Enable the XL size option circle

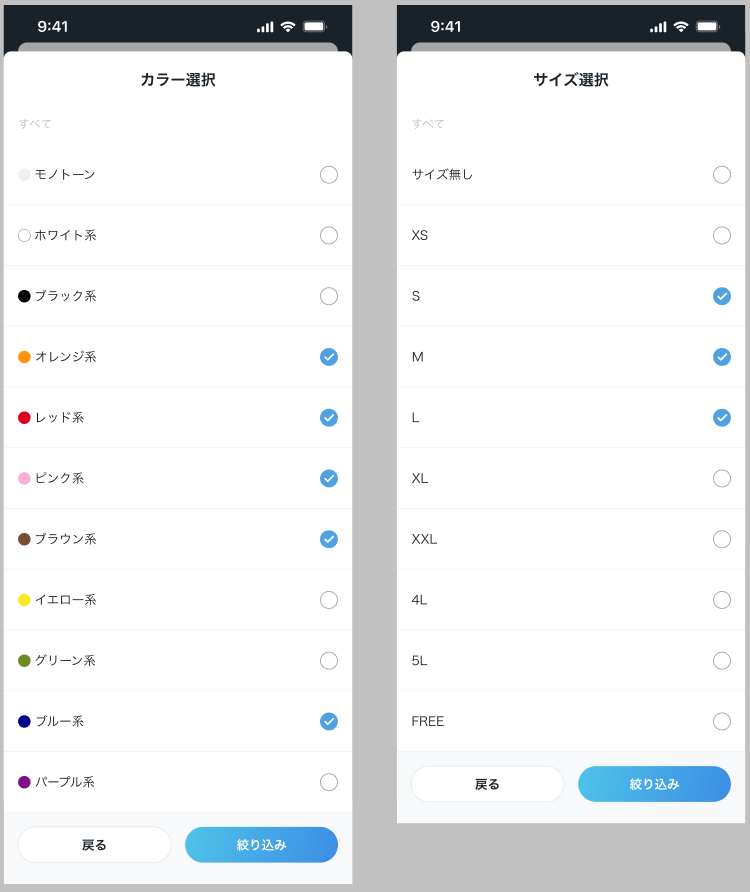click(722, 478)
